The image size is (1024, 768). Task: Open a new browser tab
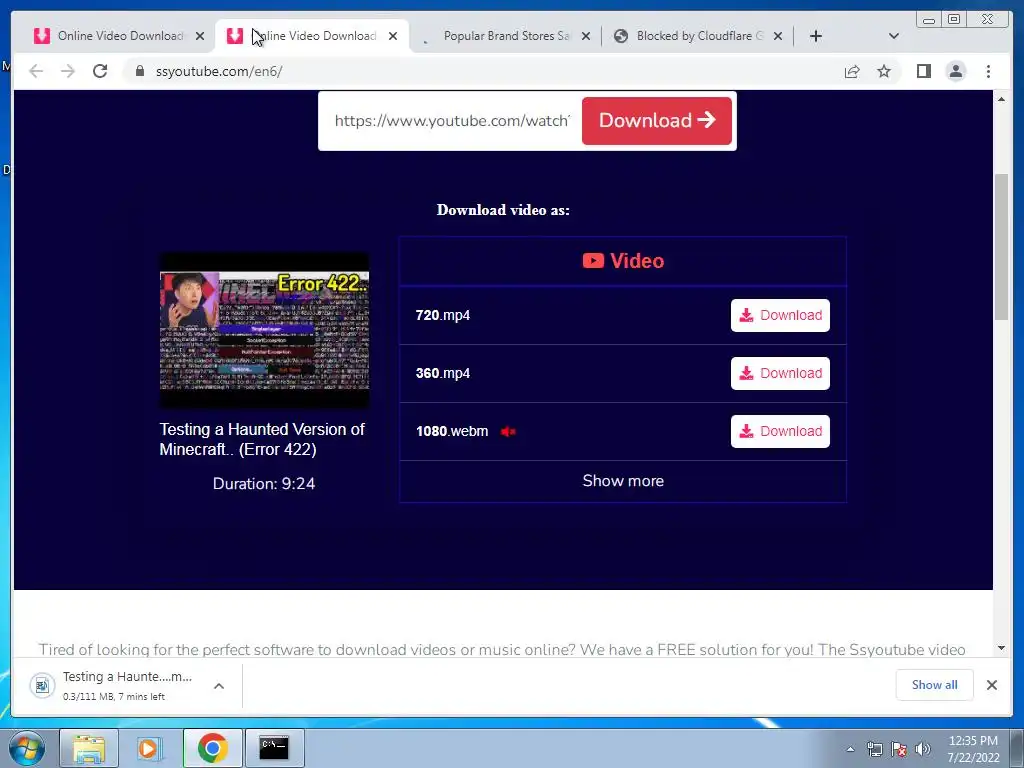point(816,36)
